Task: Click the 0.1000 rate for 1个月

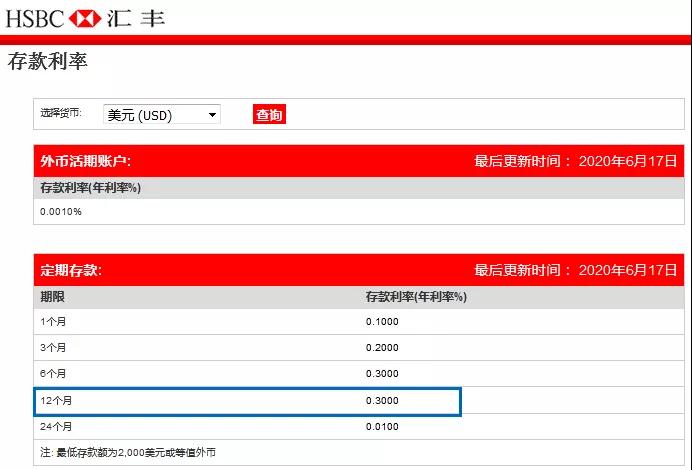Action: [382, 321]
